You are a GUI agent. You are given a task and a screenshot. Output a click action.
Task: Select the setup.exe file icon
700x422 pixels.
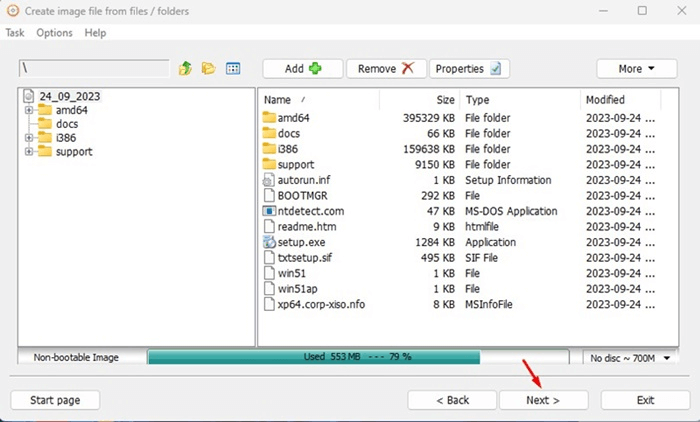coord(268,242)
